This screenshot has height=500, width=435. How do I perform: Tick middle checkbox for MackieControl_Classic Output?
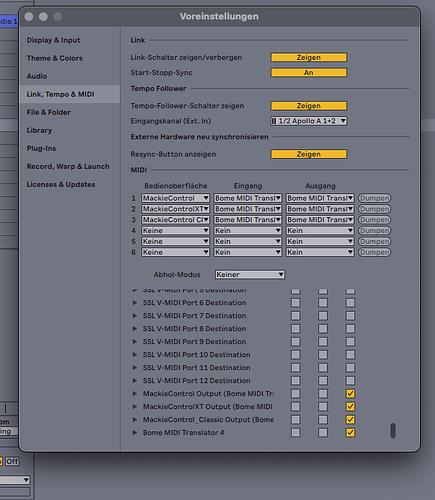(323, 419)
